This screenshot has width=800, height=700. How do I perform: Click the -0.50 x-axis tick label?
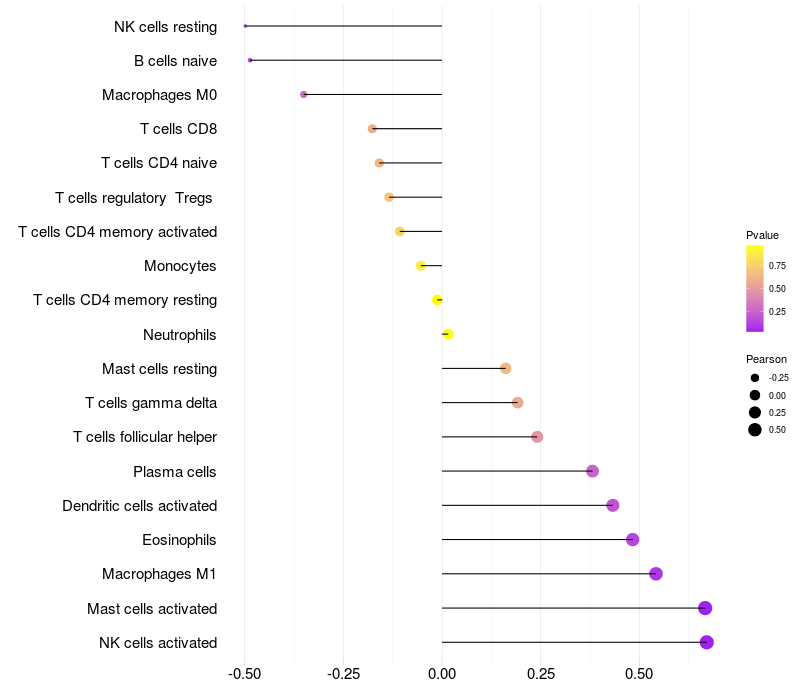pos(244,674)
